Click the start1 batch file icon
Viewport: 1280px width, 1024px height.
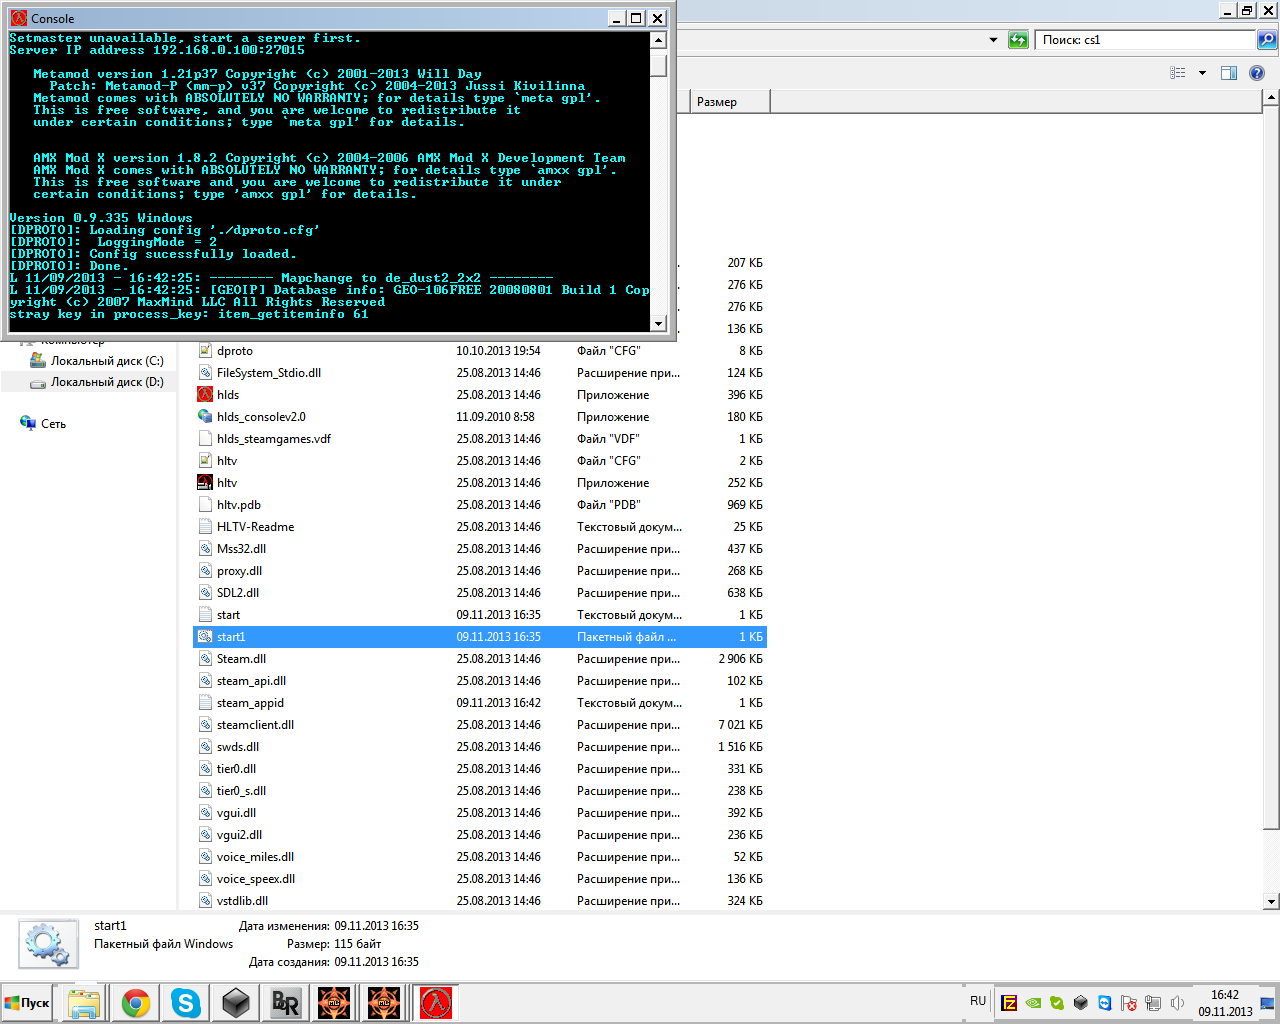click(205, 637)
